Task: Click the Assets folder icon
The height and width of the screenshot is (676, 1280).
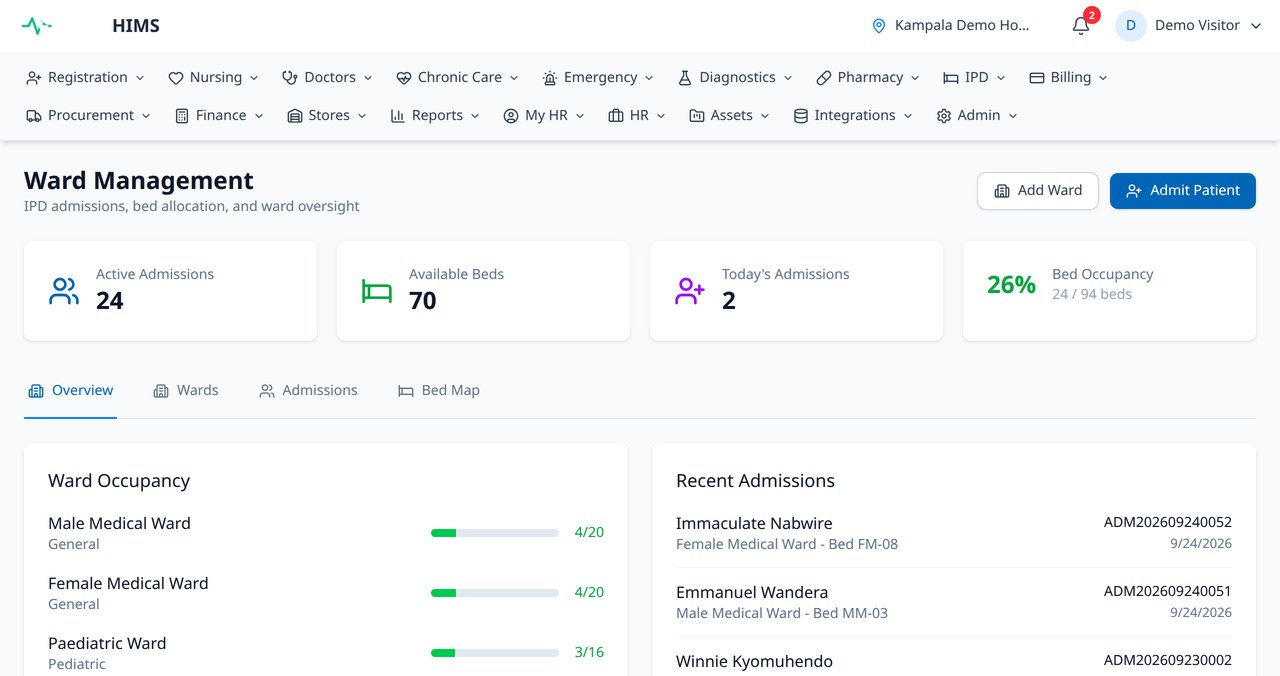Action: (697, 116)
